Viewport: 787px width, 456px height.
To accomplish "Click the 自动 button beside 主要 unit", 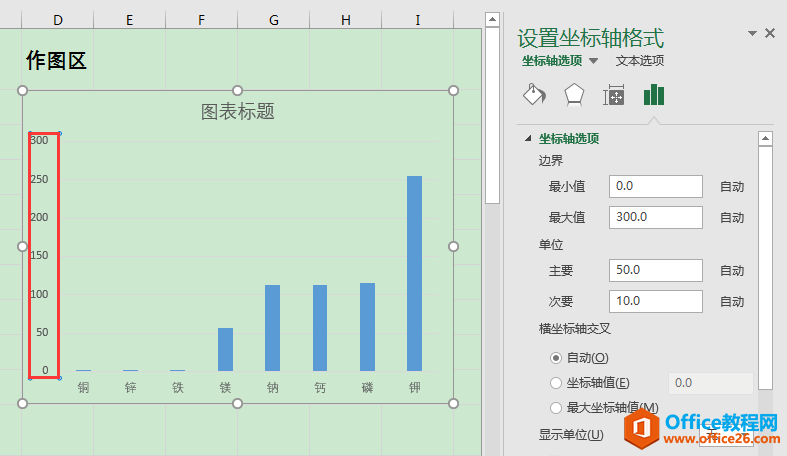I will [732, 270].
